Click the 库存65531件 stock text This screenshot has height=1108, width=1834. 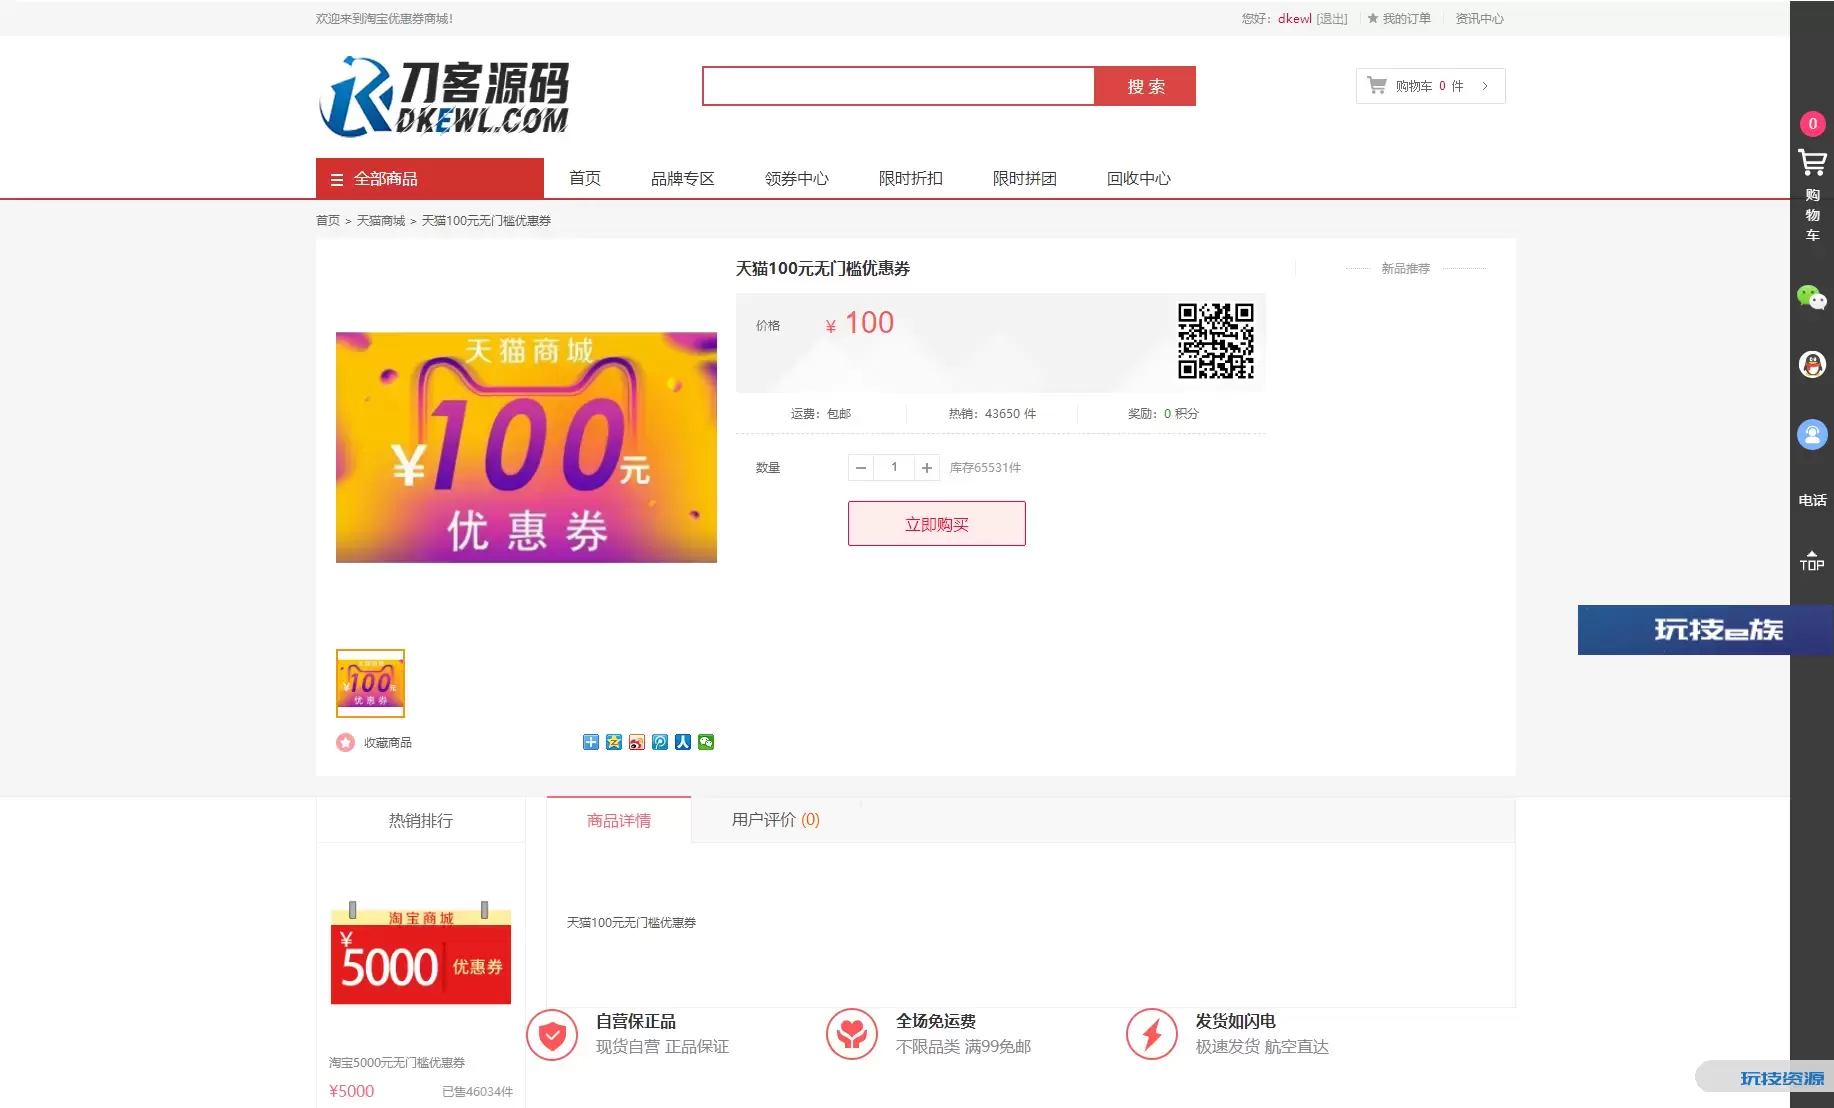pos(985,467)
